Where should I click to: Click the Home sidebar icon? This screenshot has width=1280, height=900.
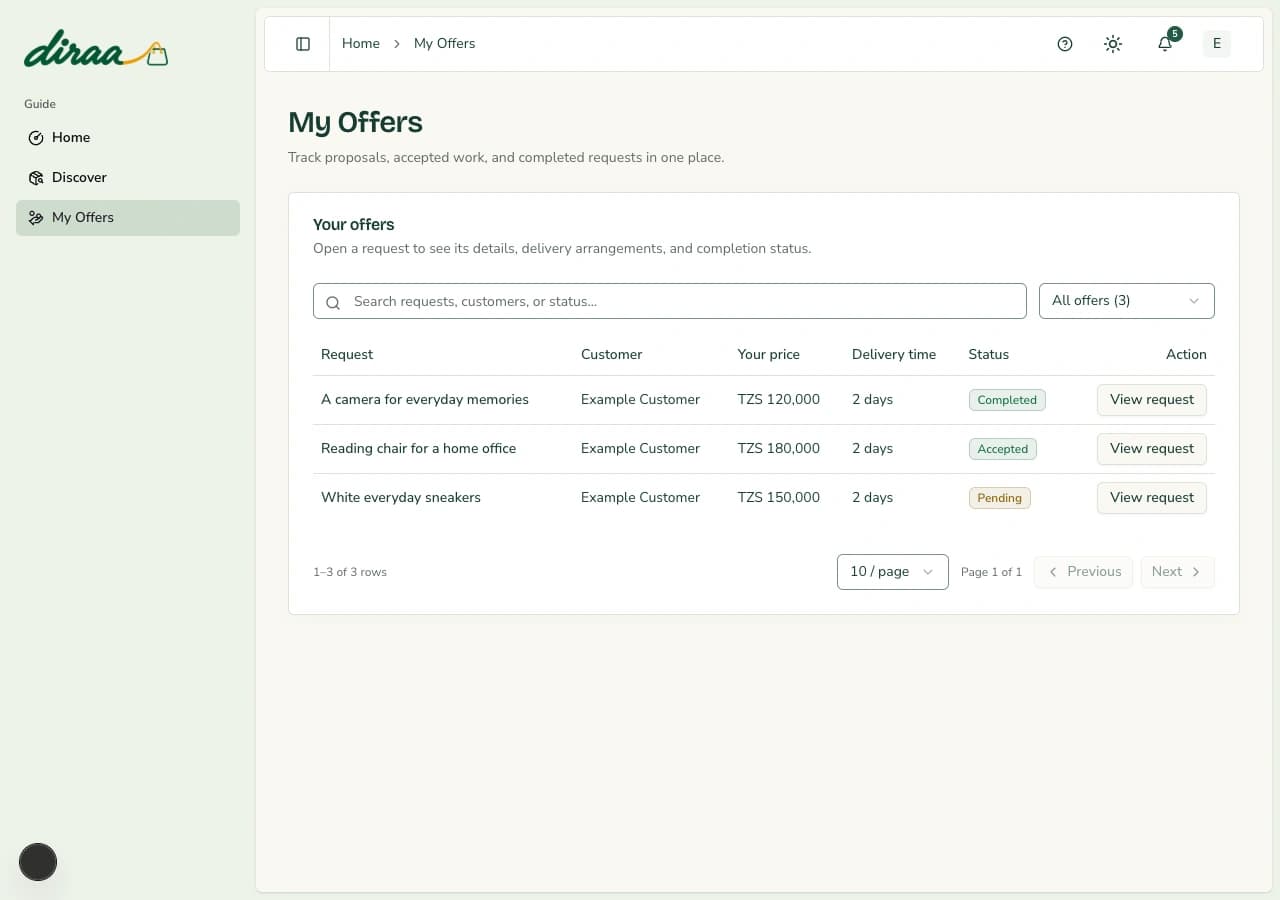point(36,138)
